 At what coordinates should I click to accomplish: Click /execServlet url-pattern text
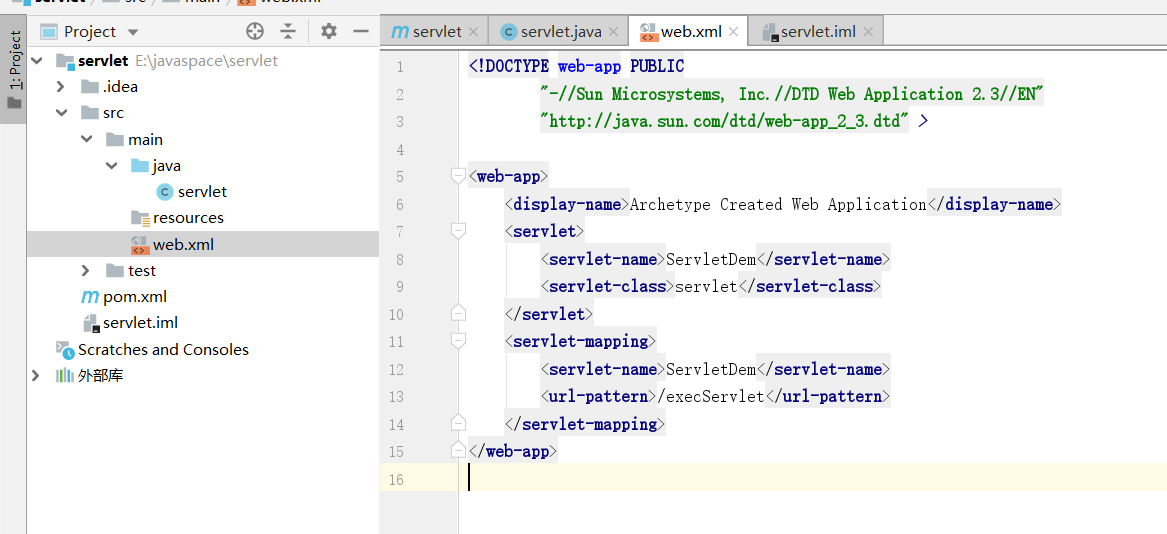pos(711,397)
